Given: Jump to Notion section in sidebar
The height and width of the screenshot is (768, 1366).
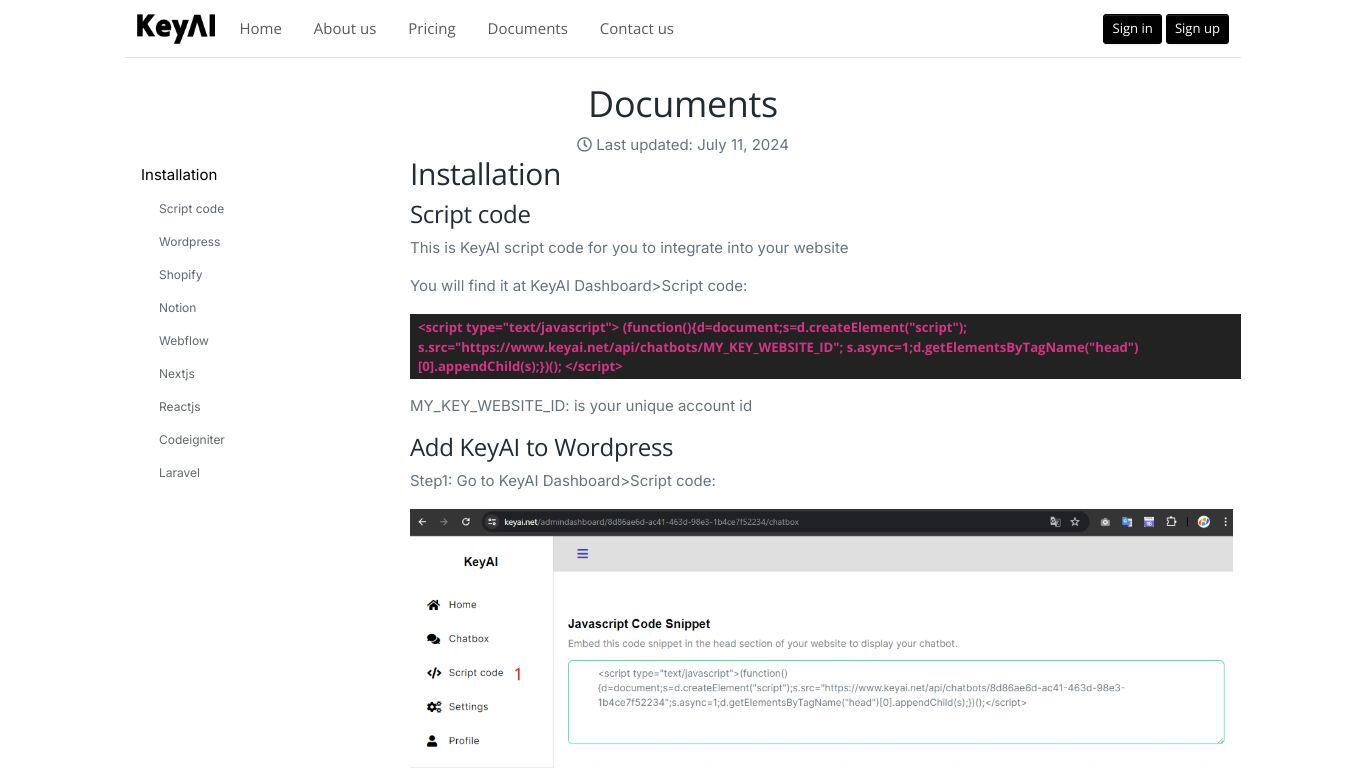Looking at the screenshot, I should tap(177, 308).
